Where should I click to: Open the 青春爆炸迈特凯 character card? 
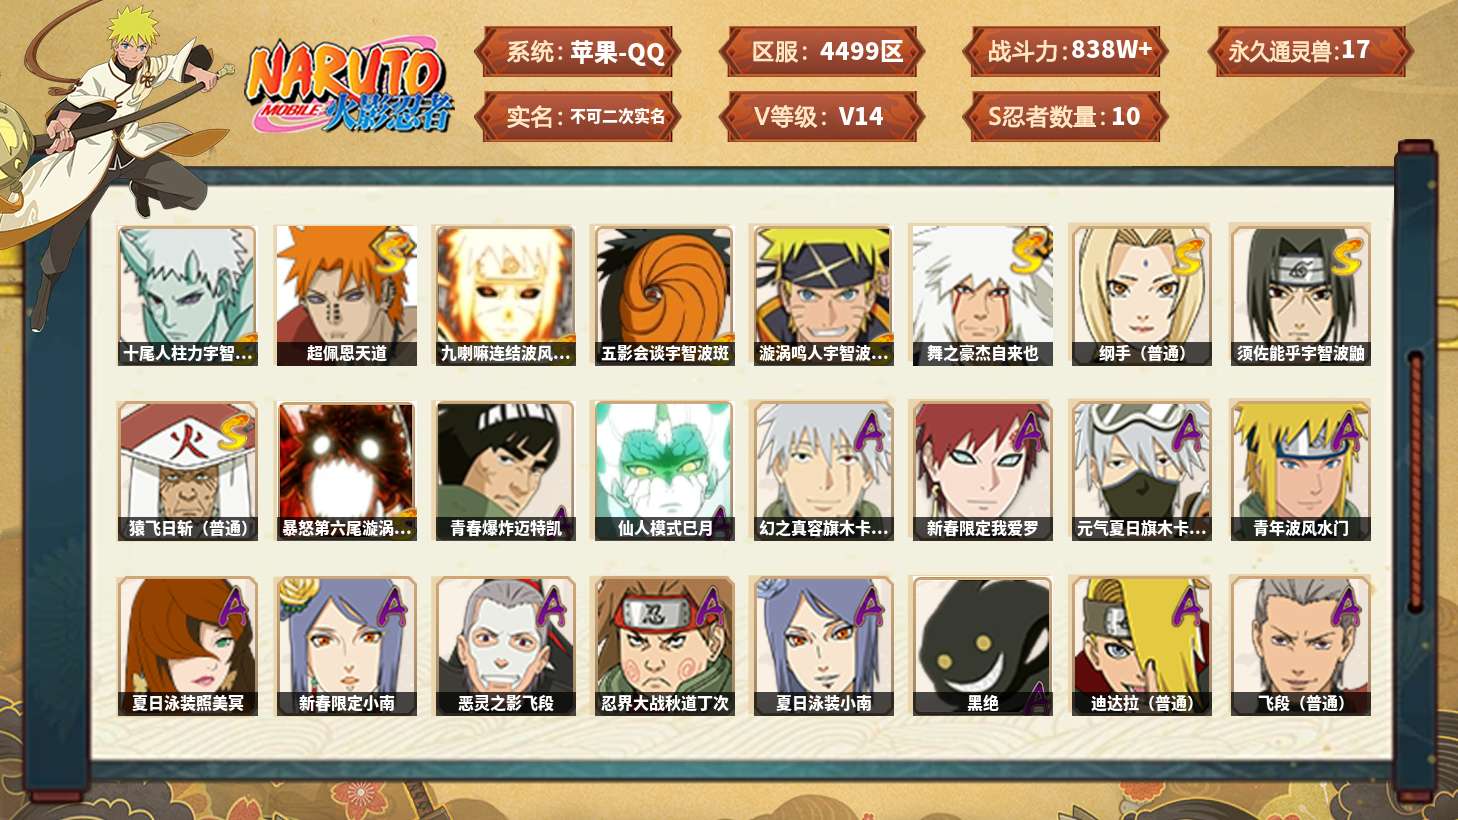505,471
